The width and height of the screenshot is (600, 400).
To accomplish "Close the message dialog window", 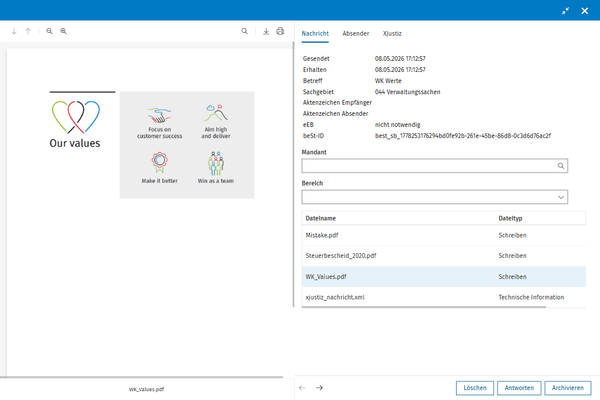I will (585, 11).
